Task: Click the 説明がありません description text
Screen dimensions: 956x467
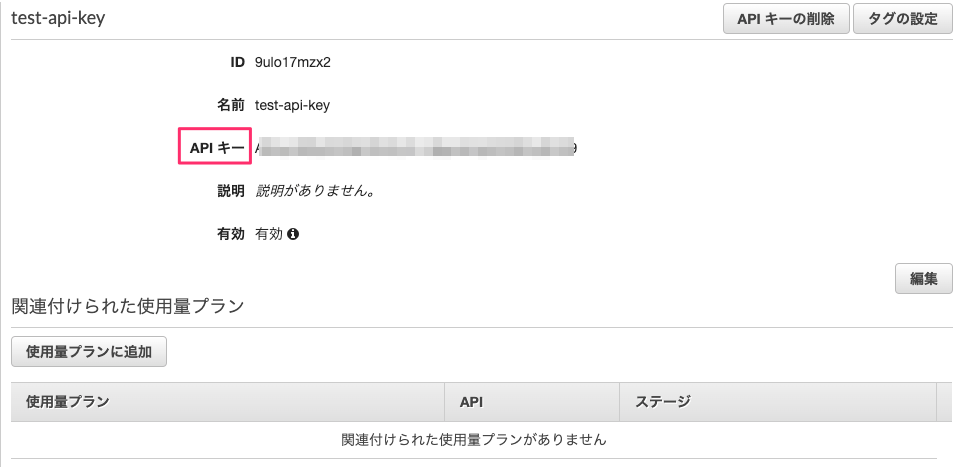Action: click(315, 191)
